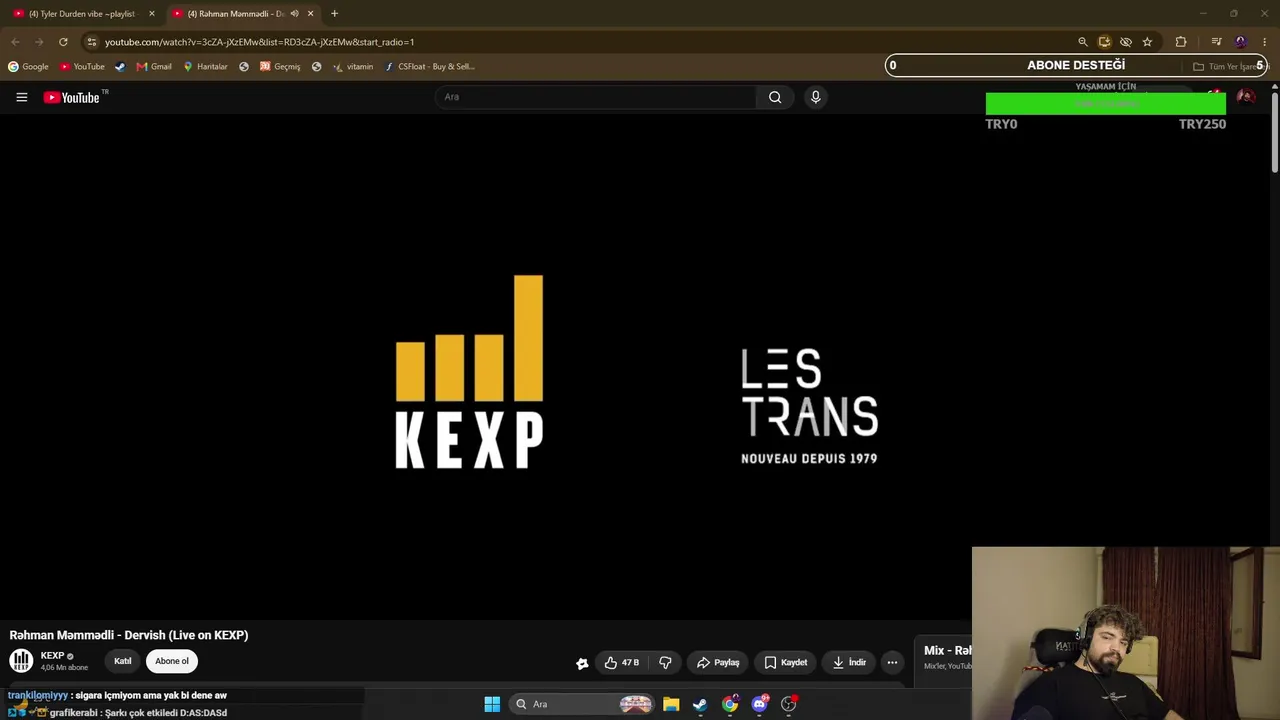Open Steam from the taskbar
The image size is (1280, 720).
[700, 704]
